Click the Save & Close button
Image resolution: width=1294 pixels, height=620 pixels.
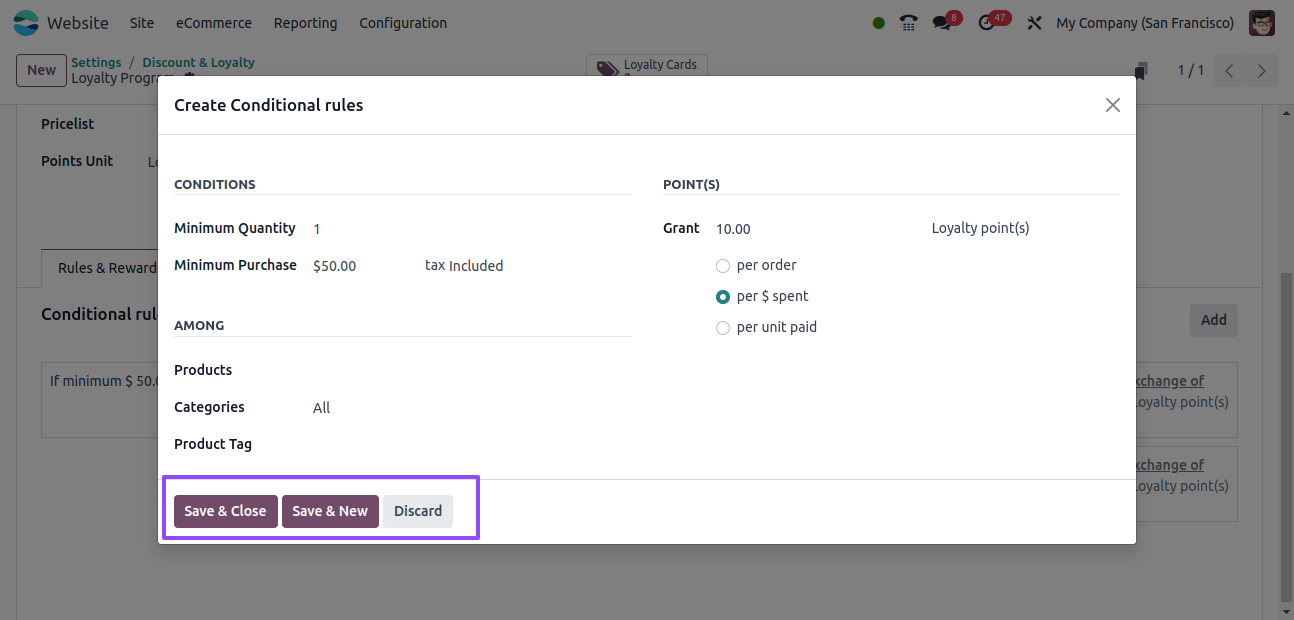[x=225, y=511]
